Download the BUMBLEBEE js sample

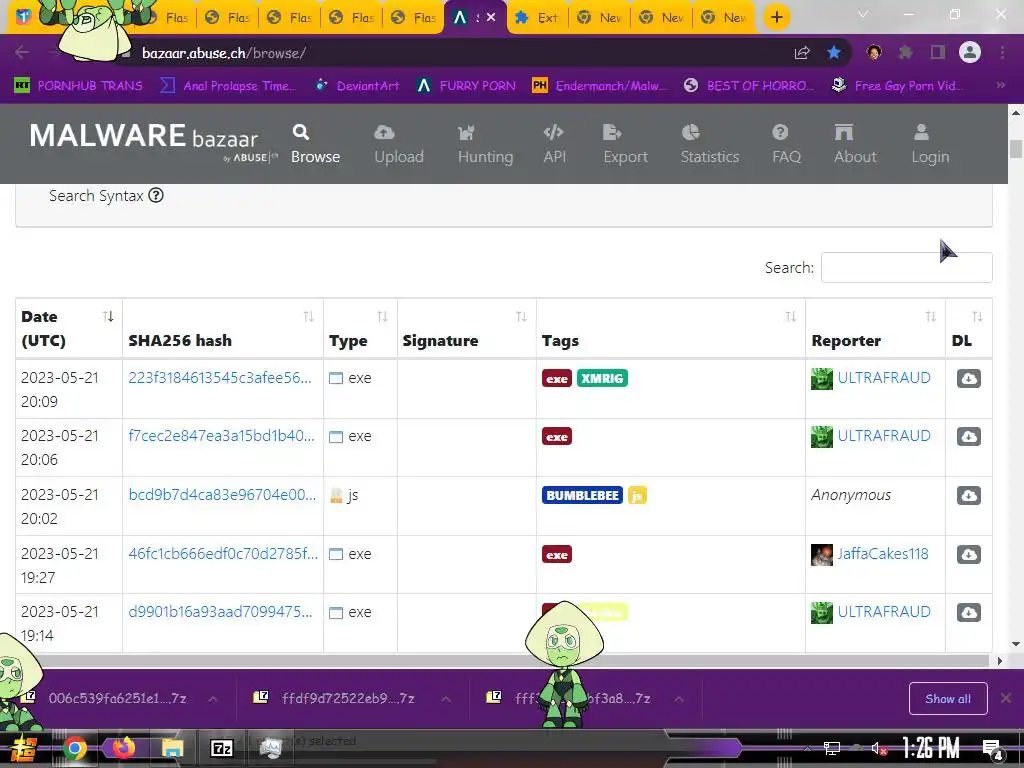(x=968, y=495)
